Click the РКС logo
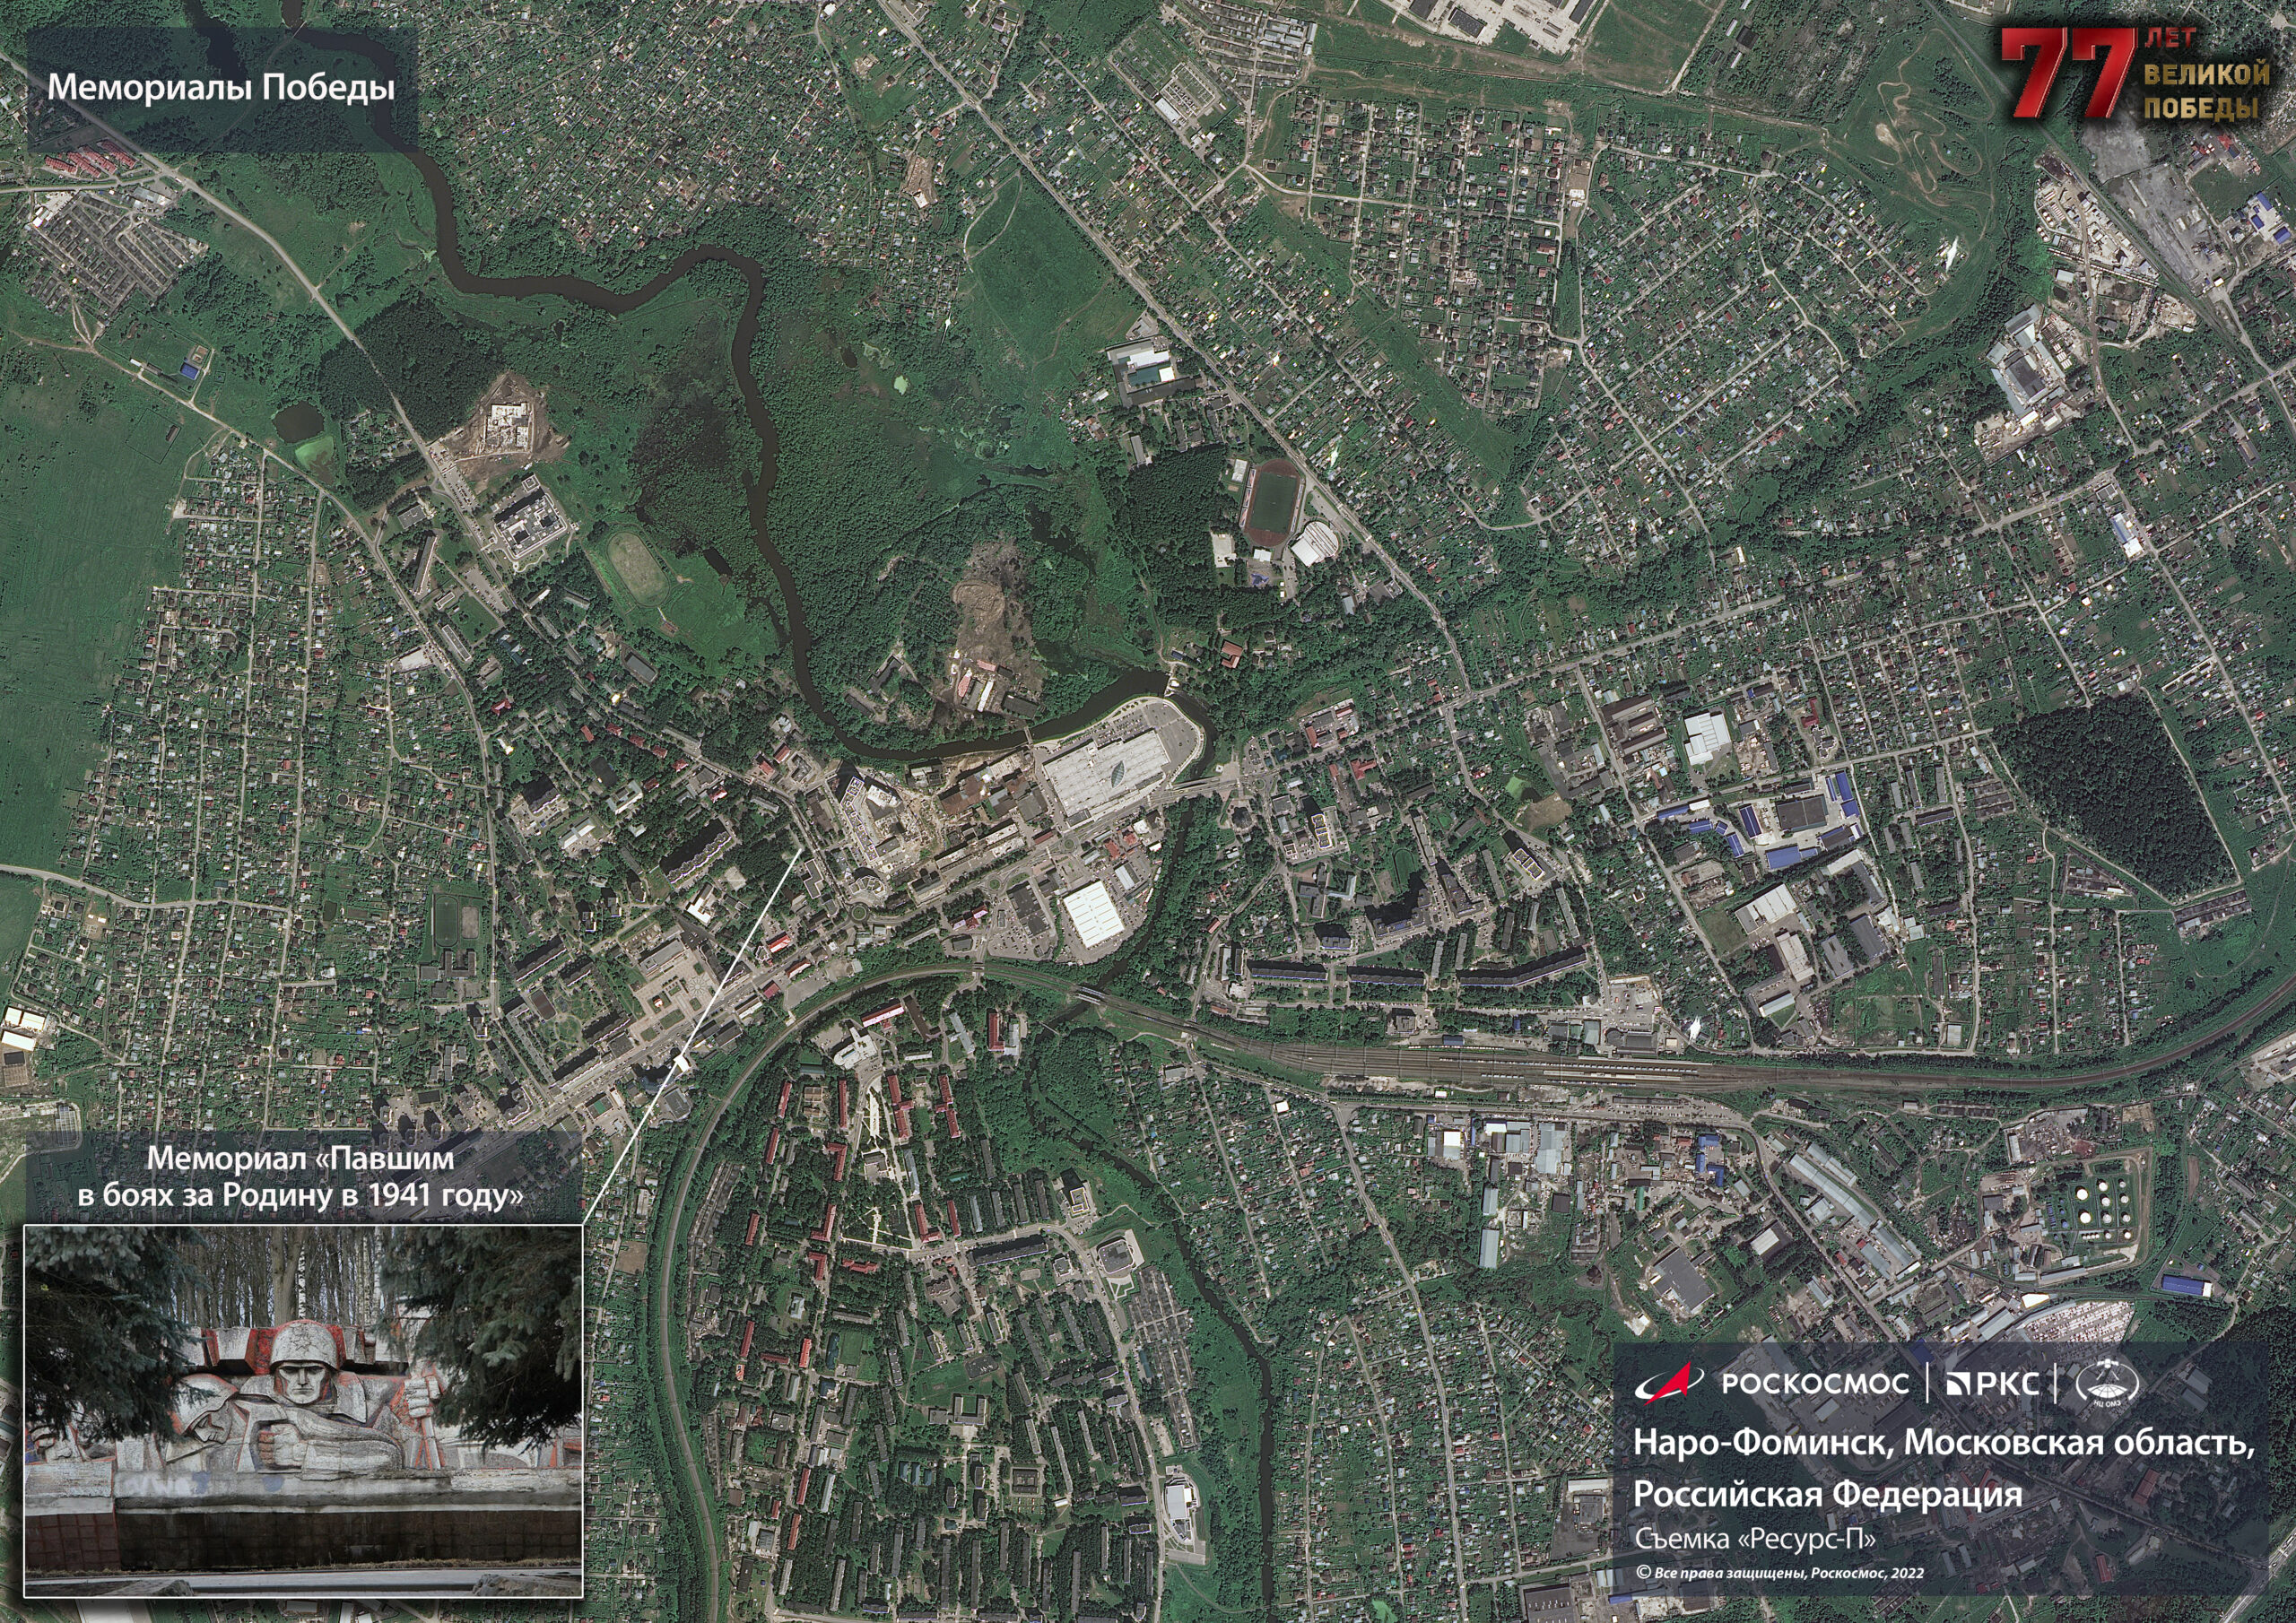The height and width of the screenshot is (1623, 2296). (1991, 1384)
